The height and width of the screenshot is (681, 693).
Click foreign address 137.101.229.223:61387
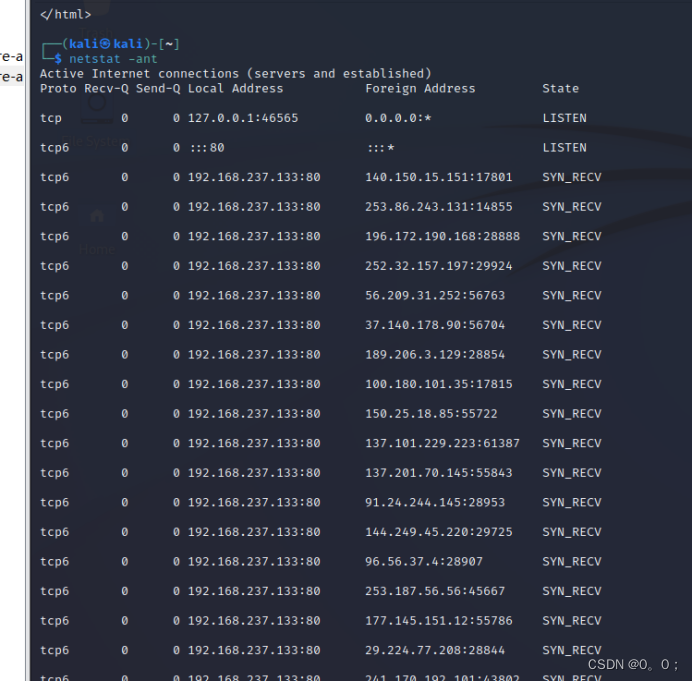point(443,443)
